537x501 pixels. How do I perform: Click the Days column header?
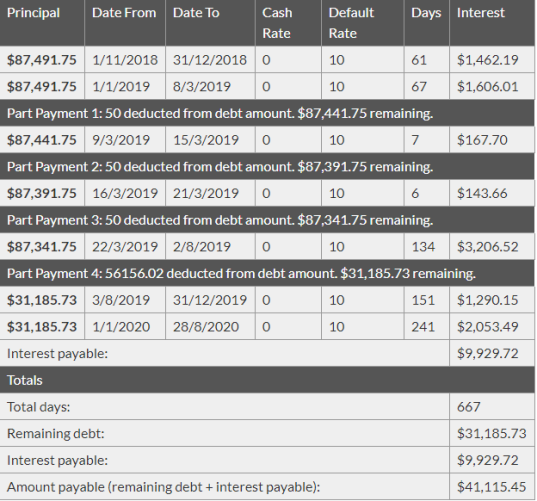click(427, 23)
